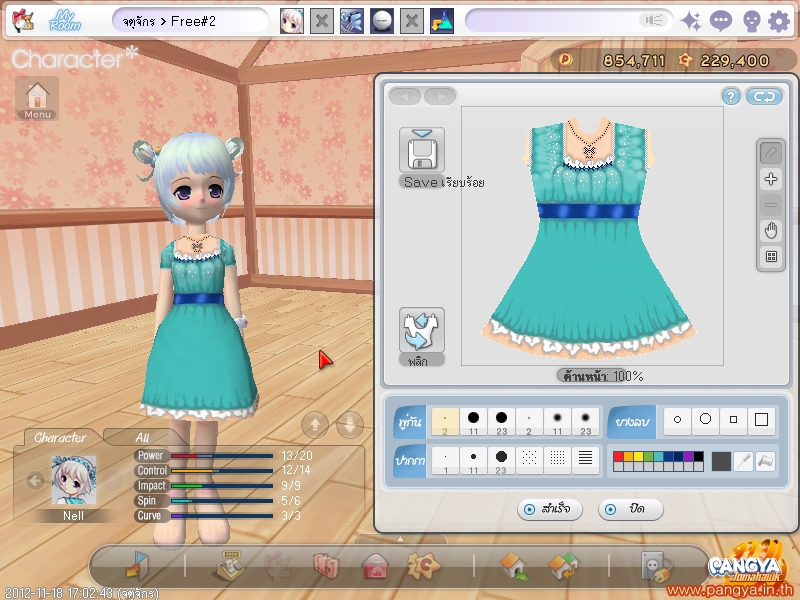Screen dimensions: 800x600
Task: Select the size 1 pen tip
Action: click(x=445, y=461)
